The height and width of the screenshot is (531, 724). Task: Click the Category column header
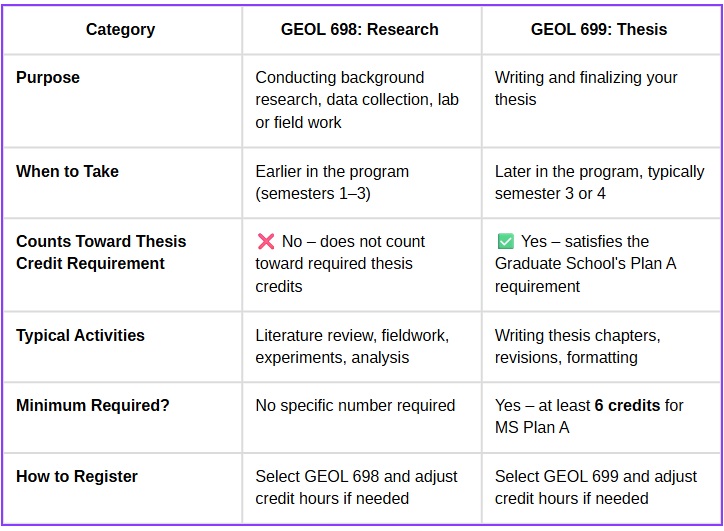120,29
